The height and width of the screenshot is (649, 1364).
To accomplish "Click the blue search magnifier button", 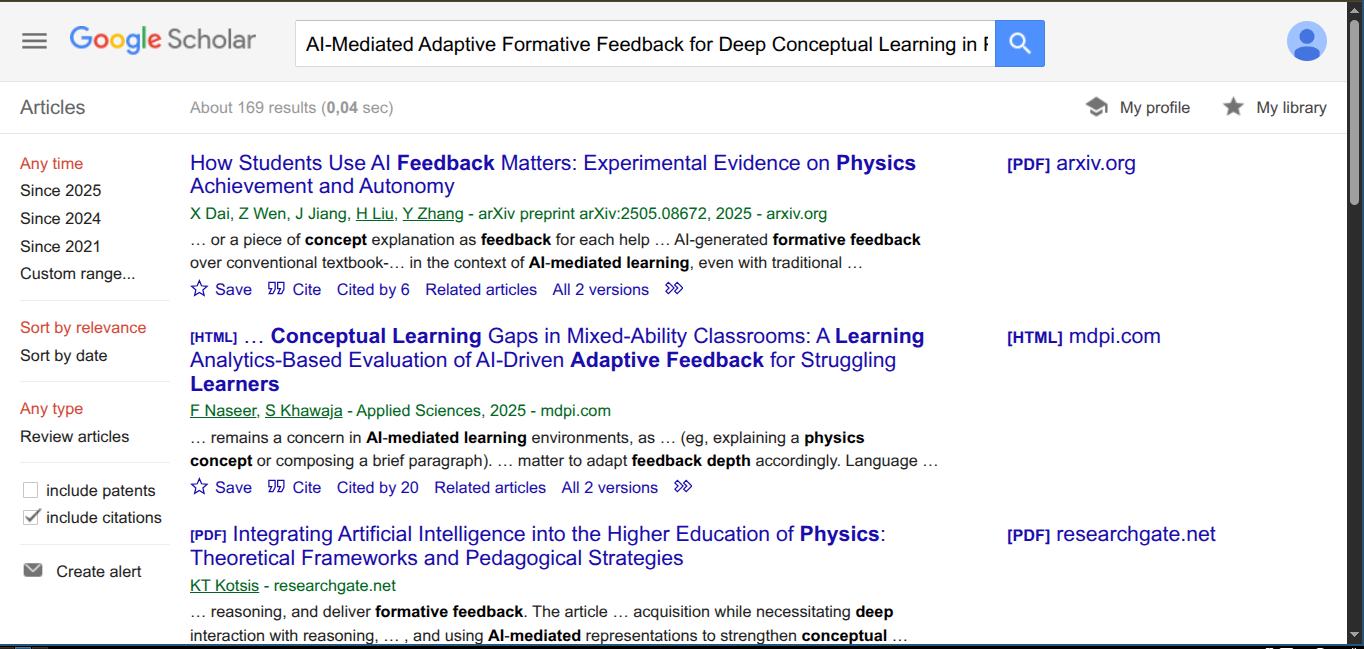I will (x=1020, y=43).
